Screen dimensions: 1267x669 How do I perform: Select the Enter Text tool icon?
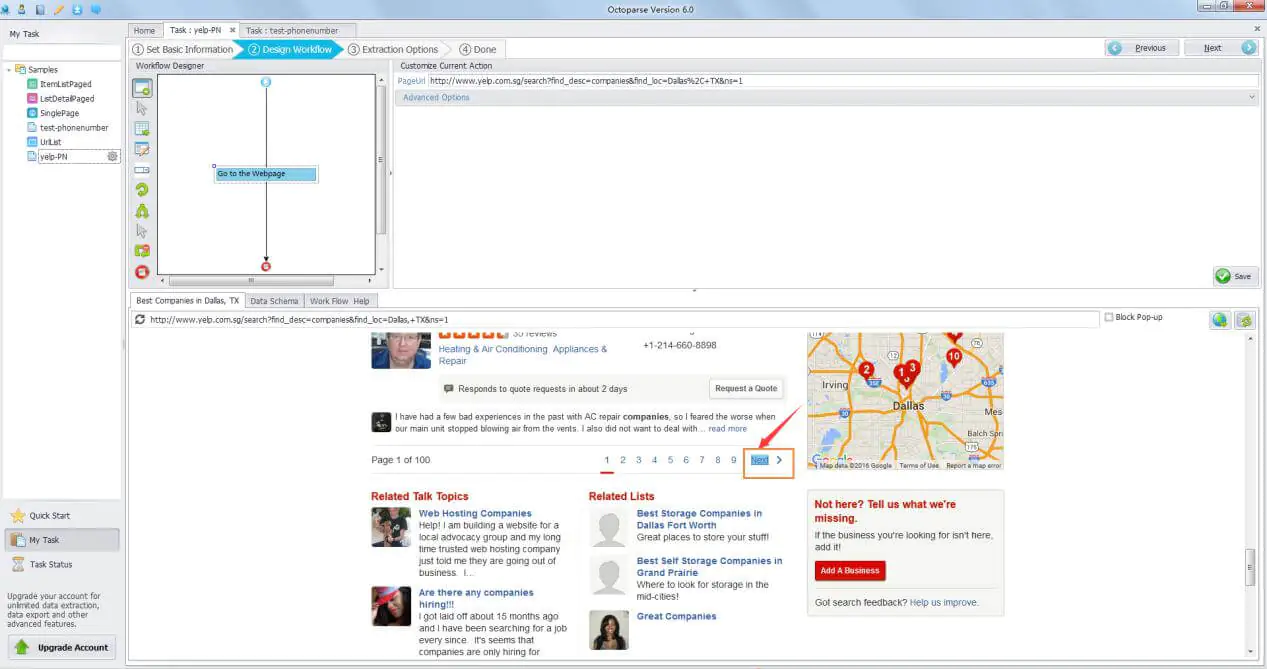tap(142, 149)
